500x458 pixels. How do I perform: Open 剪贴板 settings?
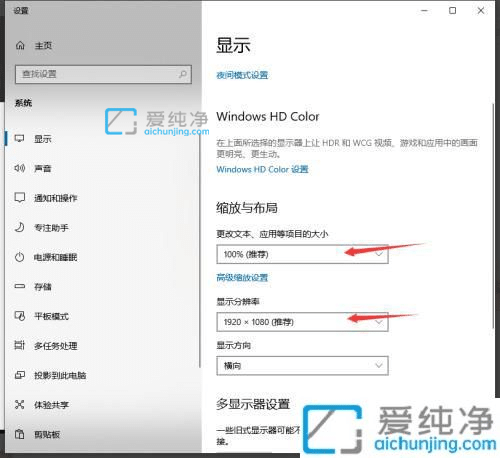click(x=47, y=434)
